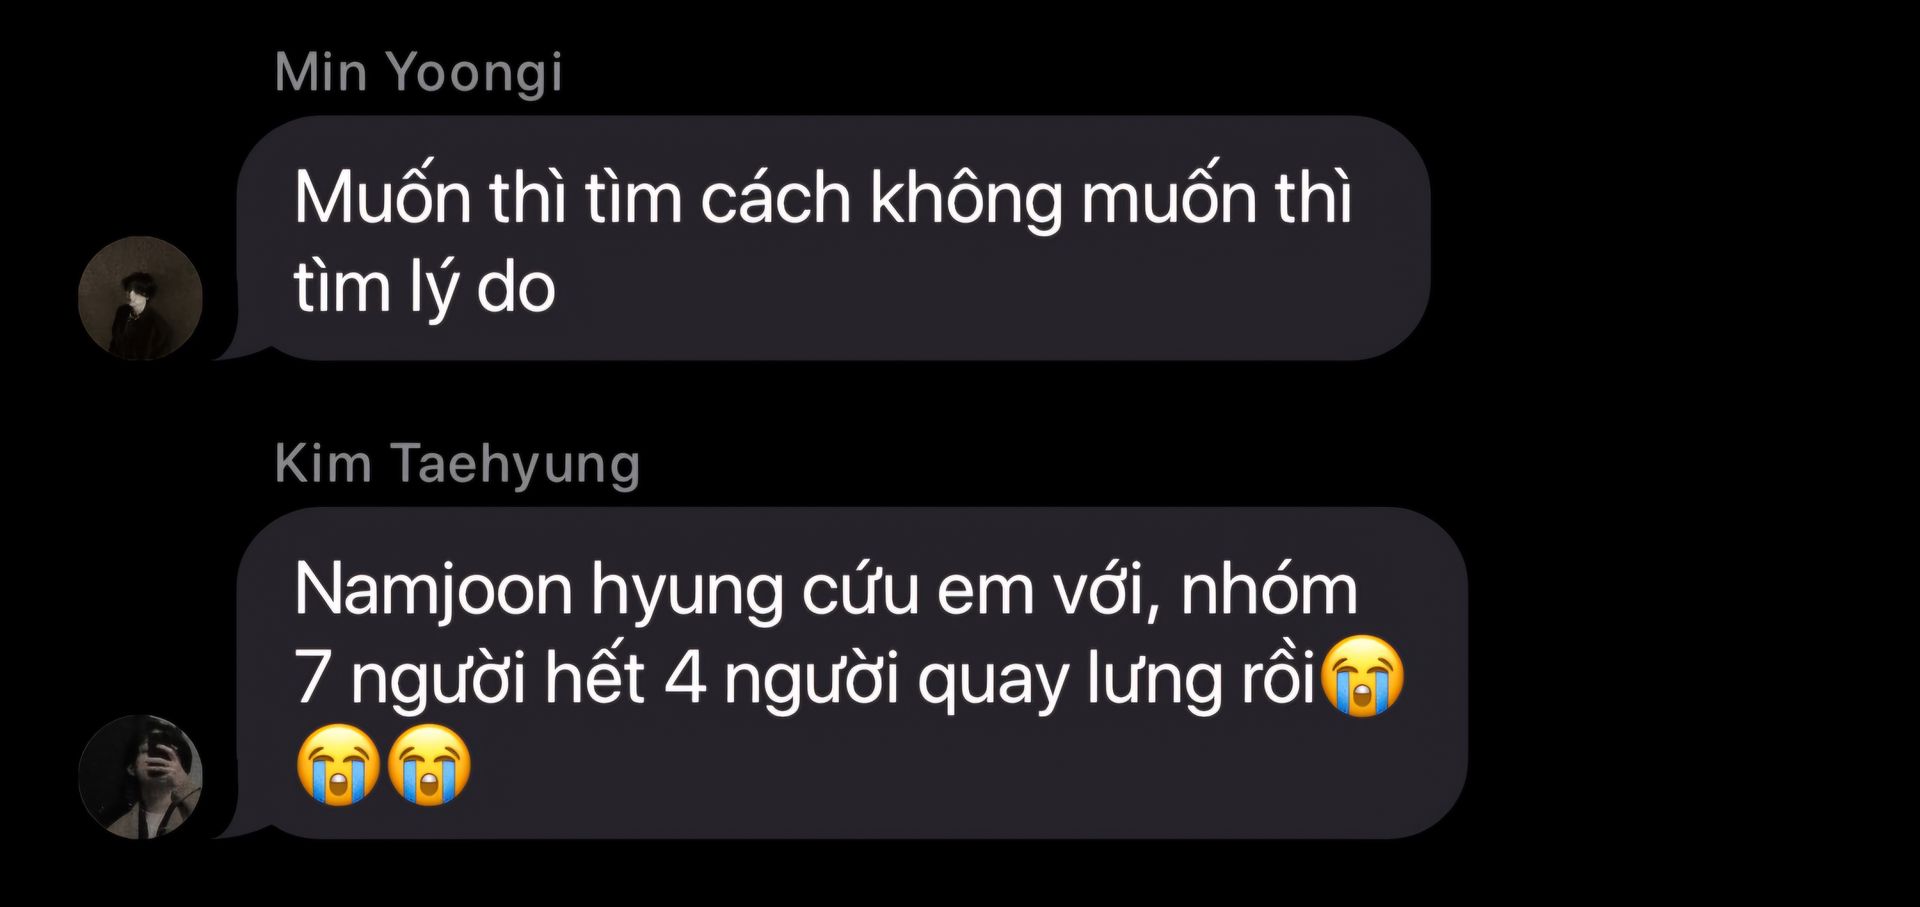Click the number 4 in Taehyung's message

click(x=685, y=679)
